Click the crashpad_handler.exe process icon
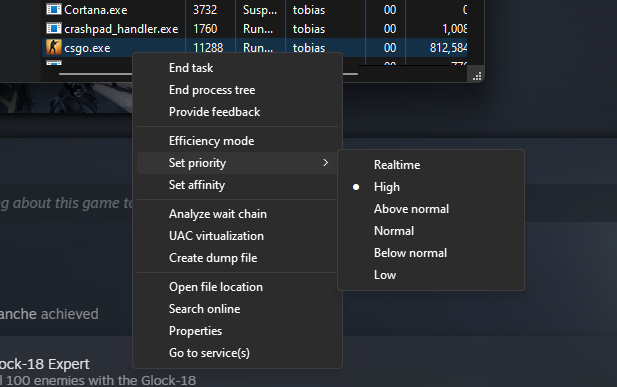This screenshot has height=387, width=617. click(54, 29)
